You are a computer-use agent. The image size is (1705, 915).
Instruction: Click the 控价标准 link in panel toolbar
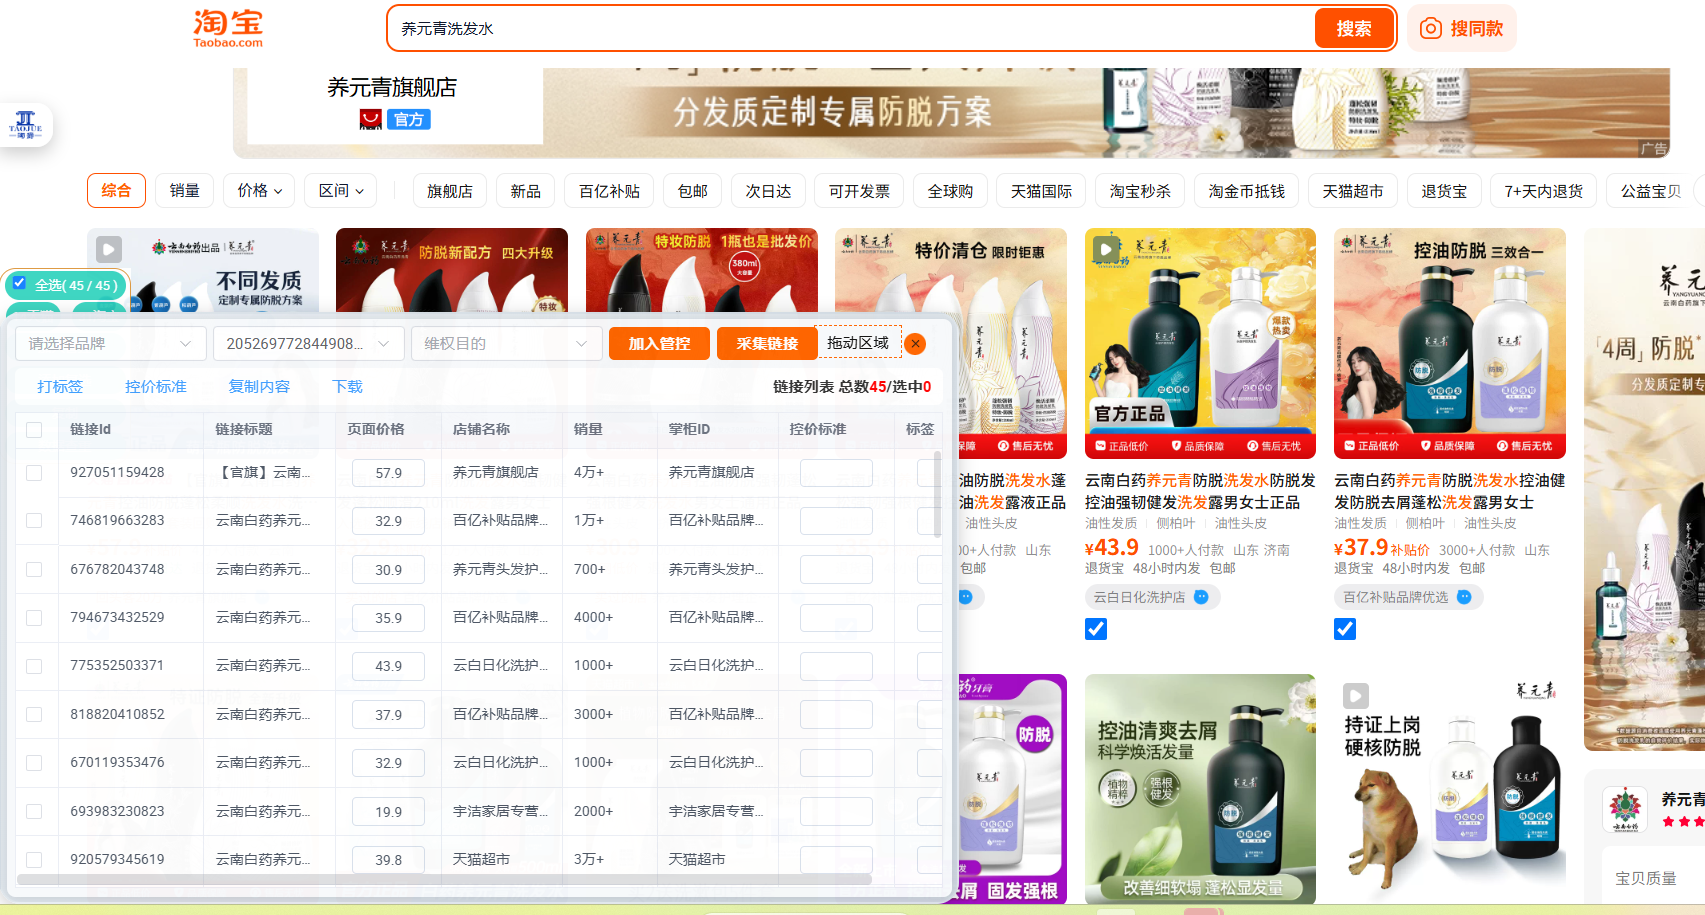coord(156,386)
